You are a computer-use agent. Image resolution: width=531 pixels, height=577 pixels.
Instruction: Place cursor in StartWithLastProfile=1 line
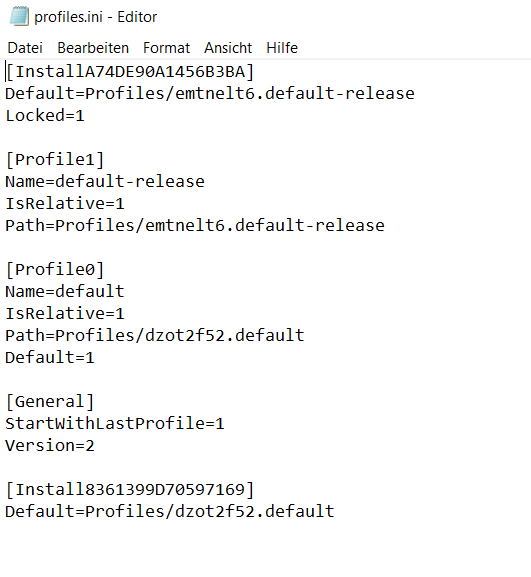115,424
